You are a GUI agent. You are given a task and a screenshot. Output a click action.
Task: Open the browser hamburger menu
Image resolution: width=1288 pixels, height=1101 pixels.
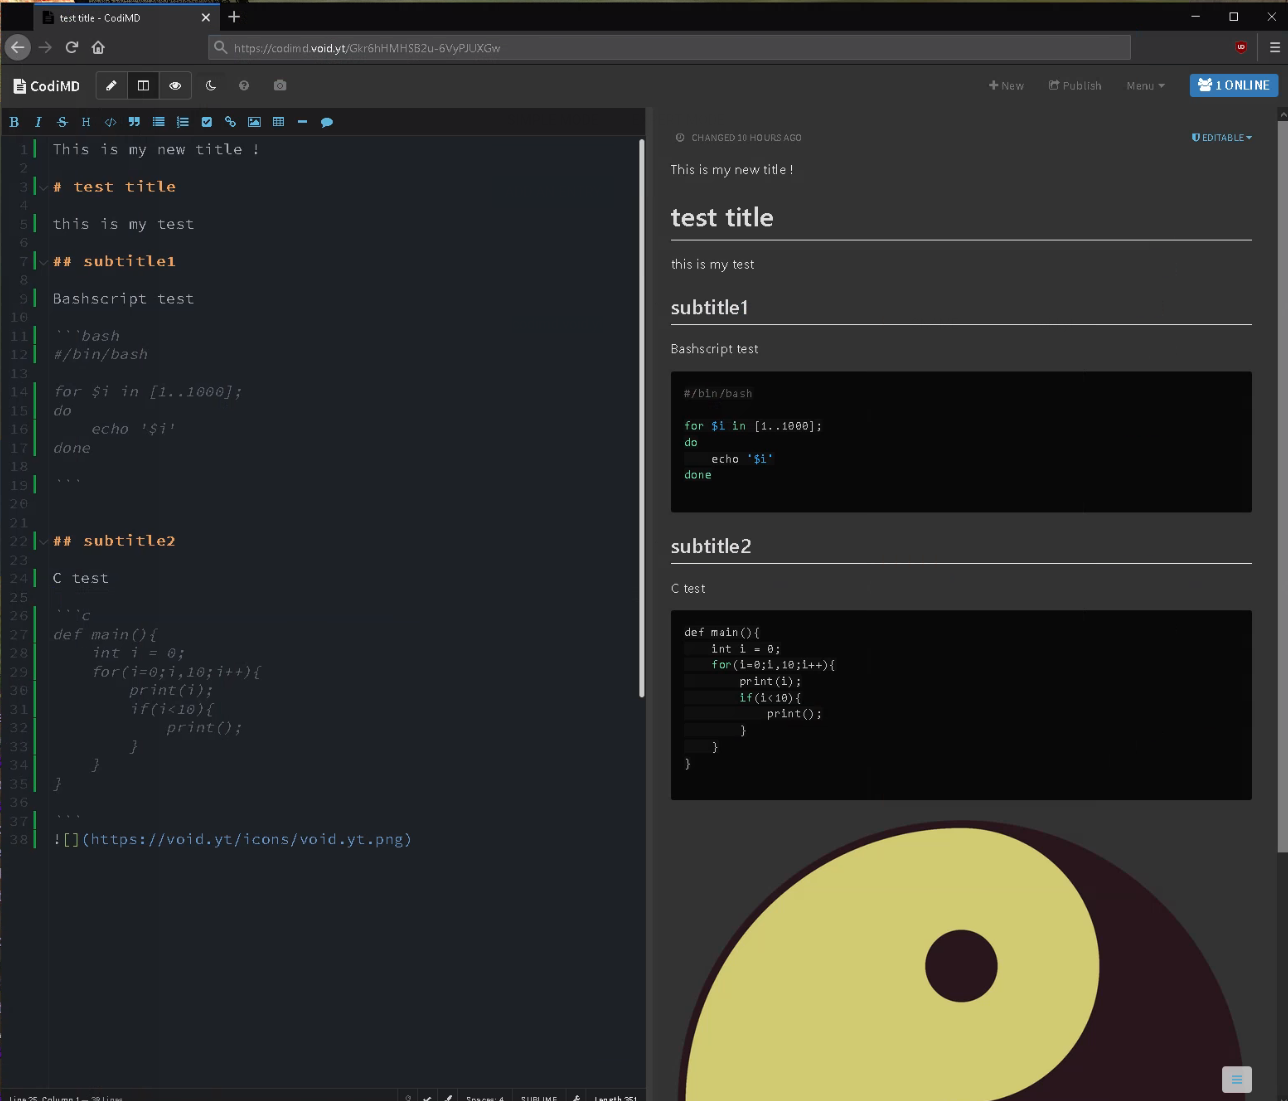click(1274, 47)
